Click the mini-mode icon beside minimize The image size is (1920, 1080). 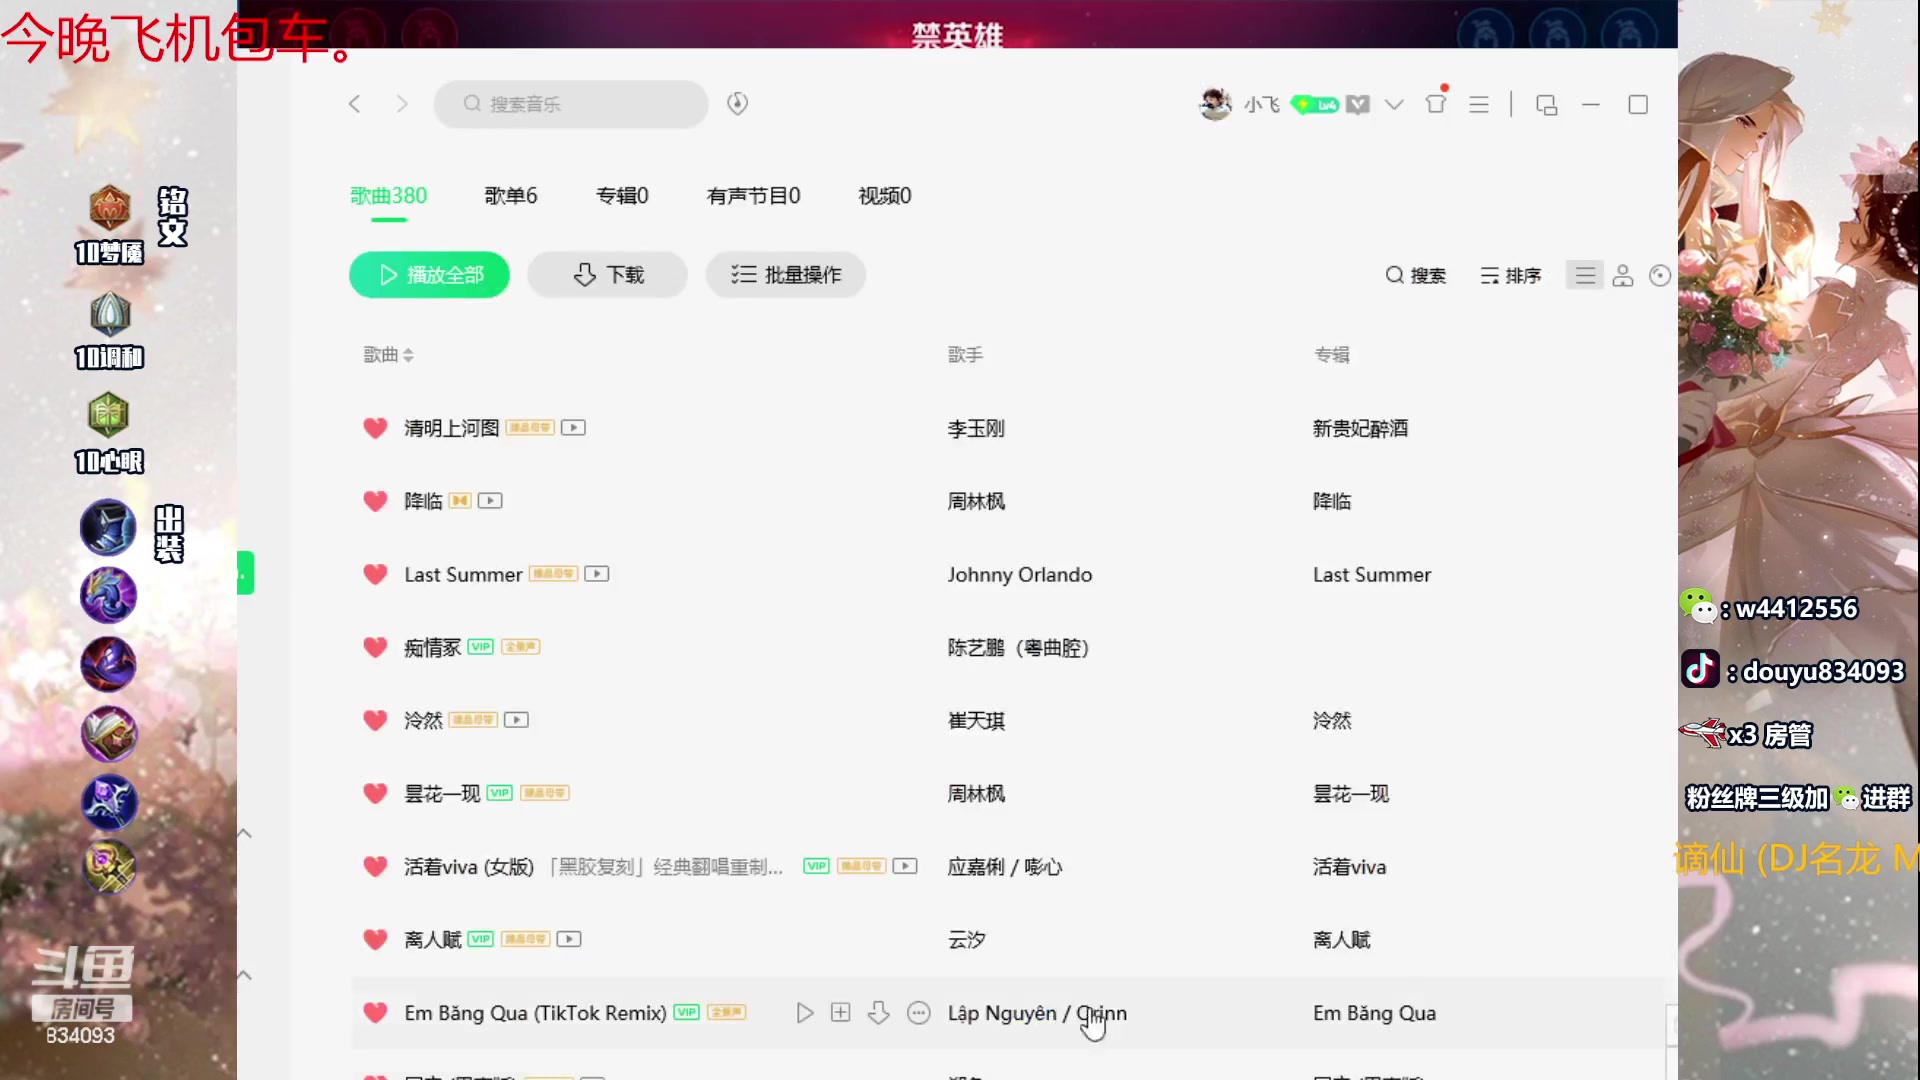(1546, 103)
